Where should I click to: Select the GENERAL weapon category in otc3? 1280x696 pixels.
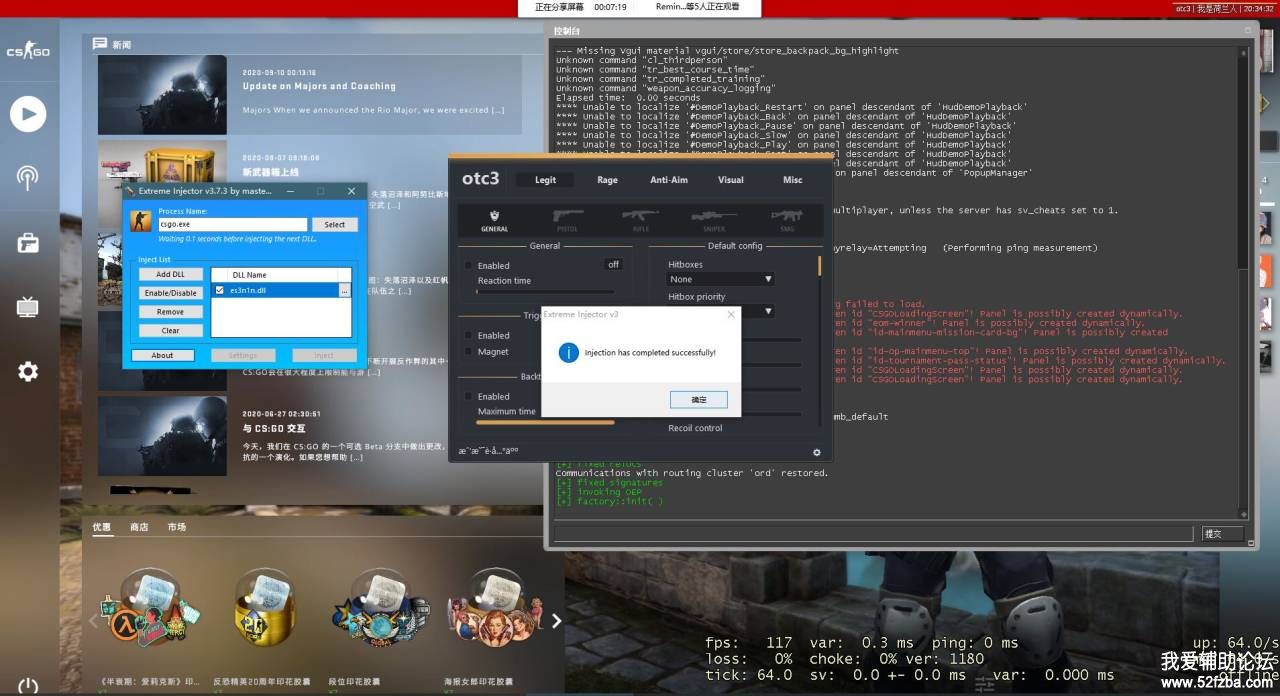tap(494, 221)
